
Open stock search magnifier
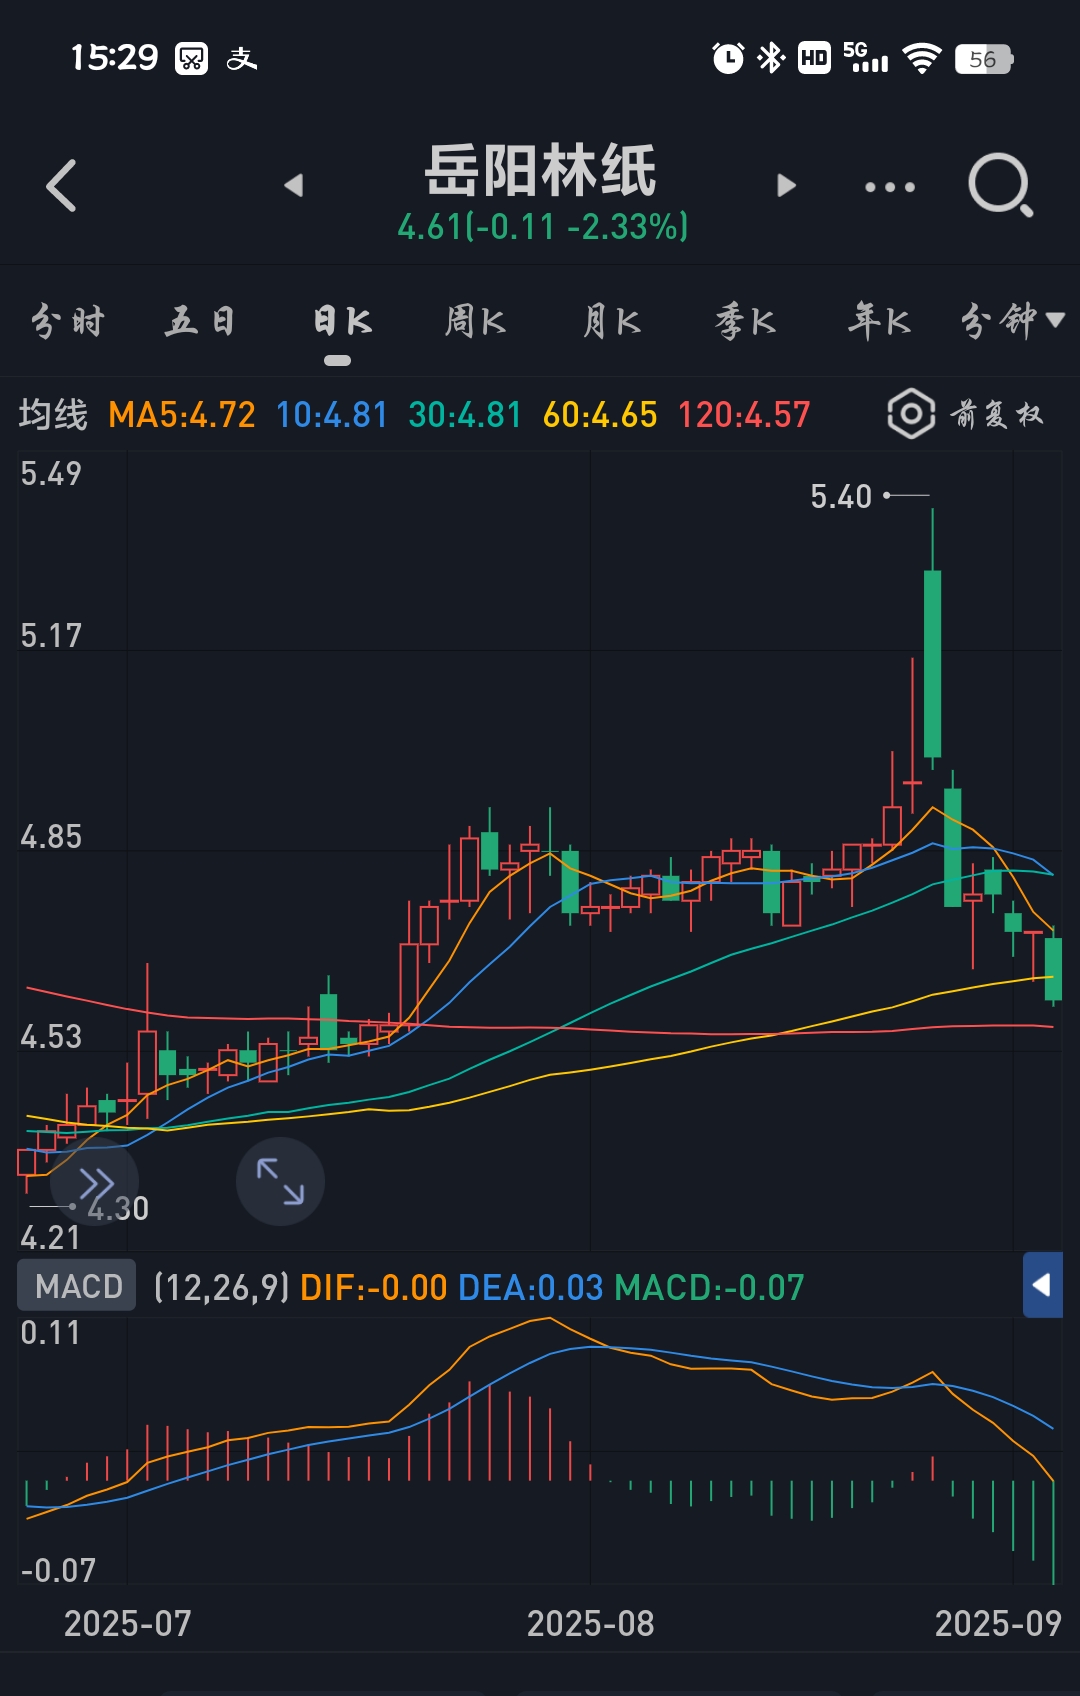[1000, 185]
